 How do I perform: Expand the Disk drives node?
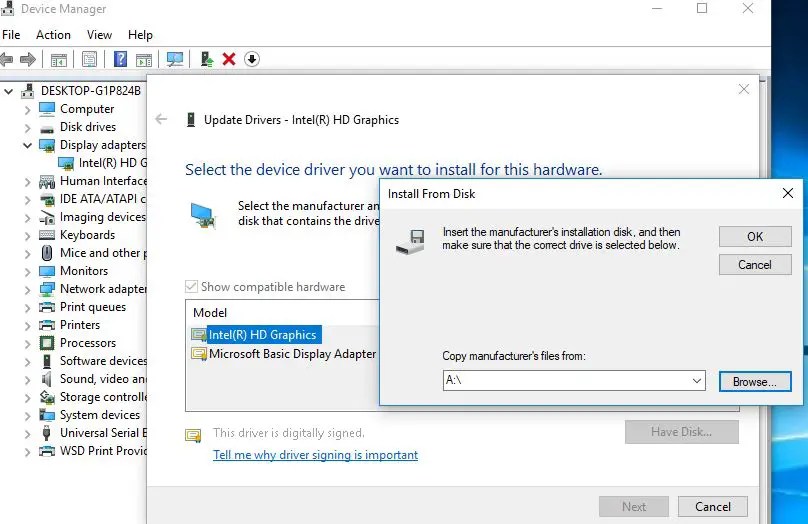[28, 128]
